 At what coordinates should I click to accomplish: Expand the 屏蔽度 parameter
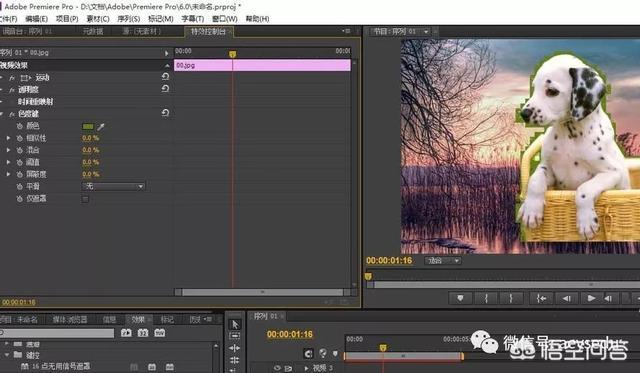pos(8,174)
